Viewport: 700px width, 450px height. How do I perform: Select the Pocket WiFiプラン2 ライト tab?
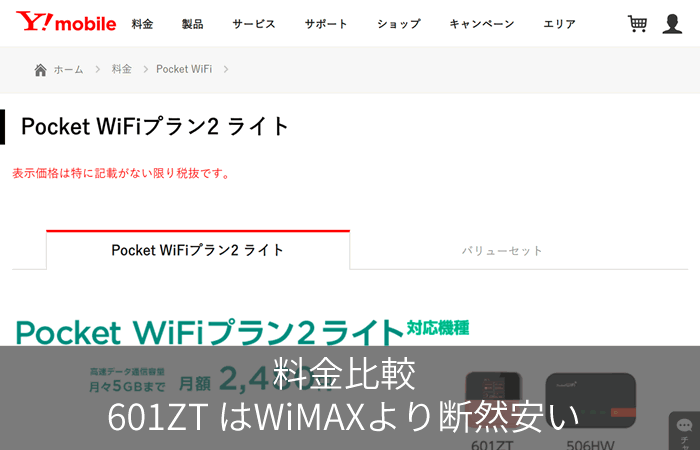pos(198,250)
